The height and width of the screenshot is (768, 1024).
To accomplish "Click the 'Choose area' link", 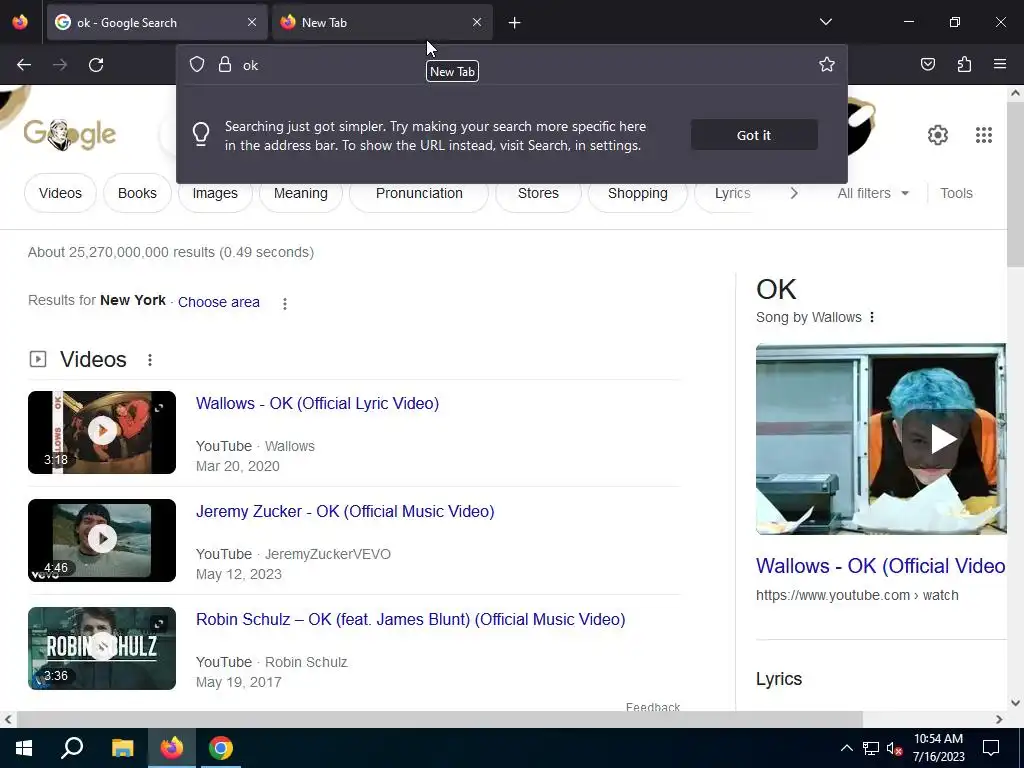I will (219, 302).
